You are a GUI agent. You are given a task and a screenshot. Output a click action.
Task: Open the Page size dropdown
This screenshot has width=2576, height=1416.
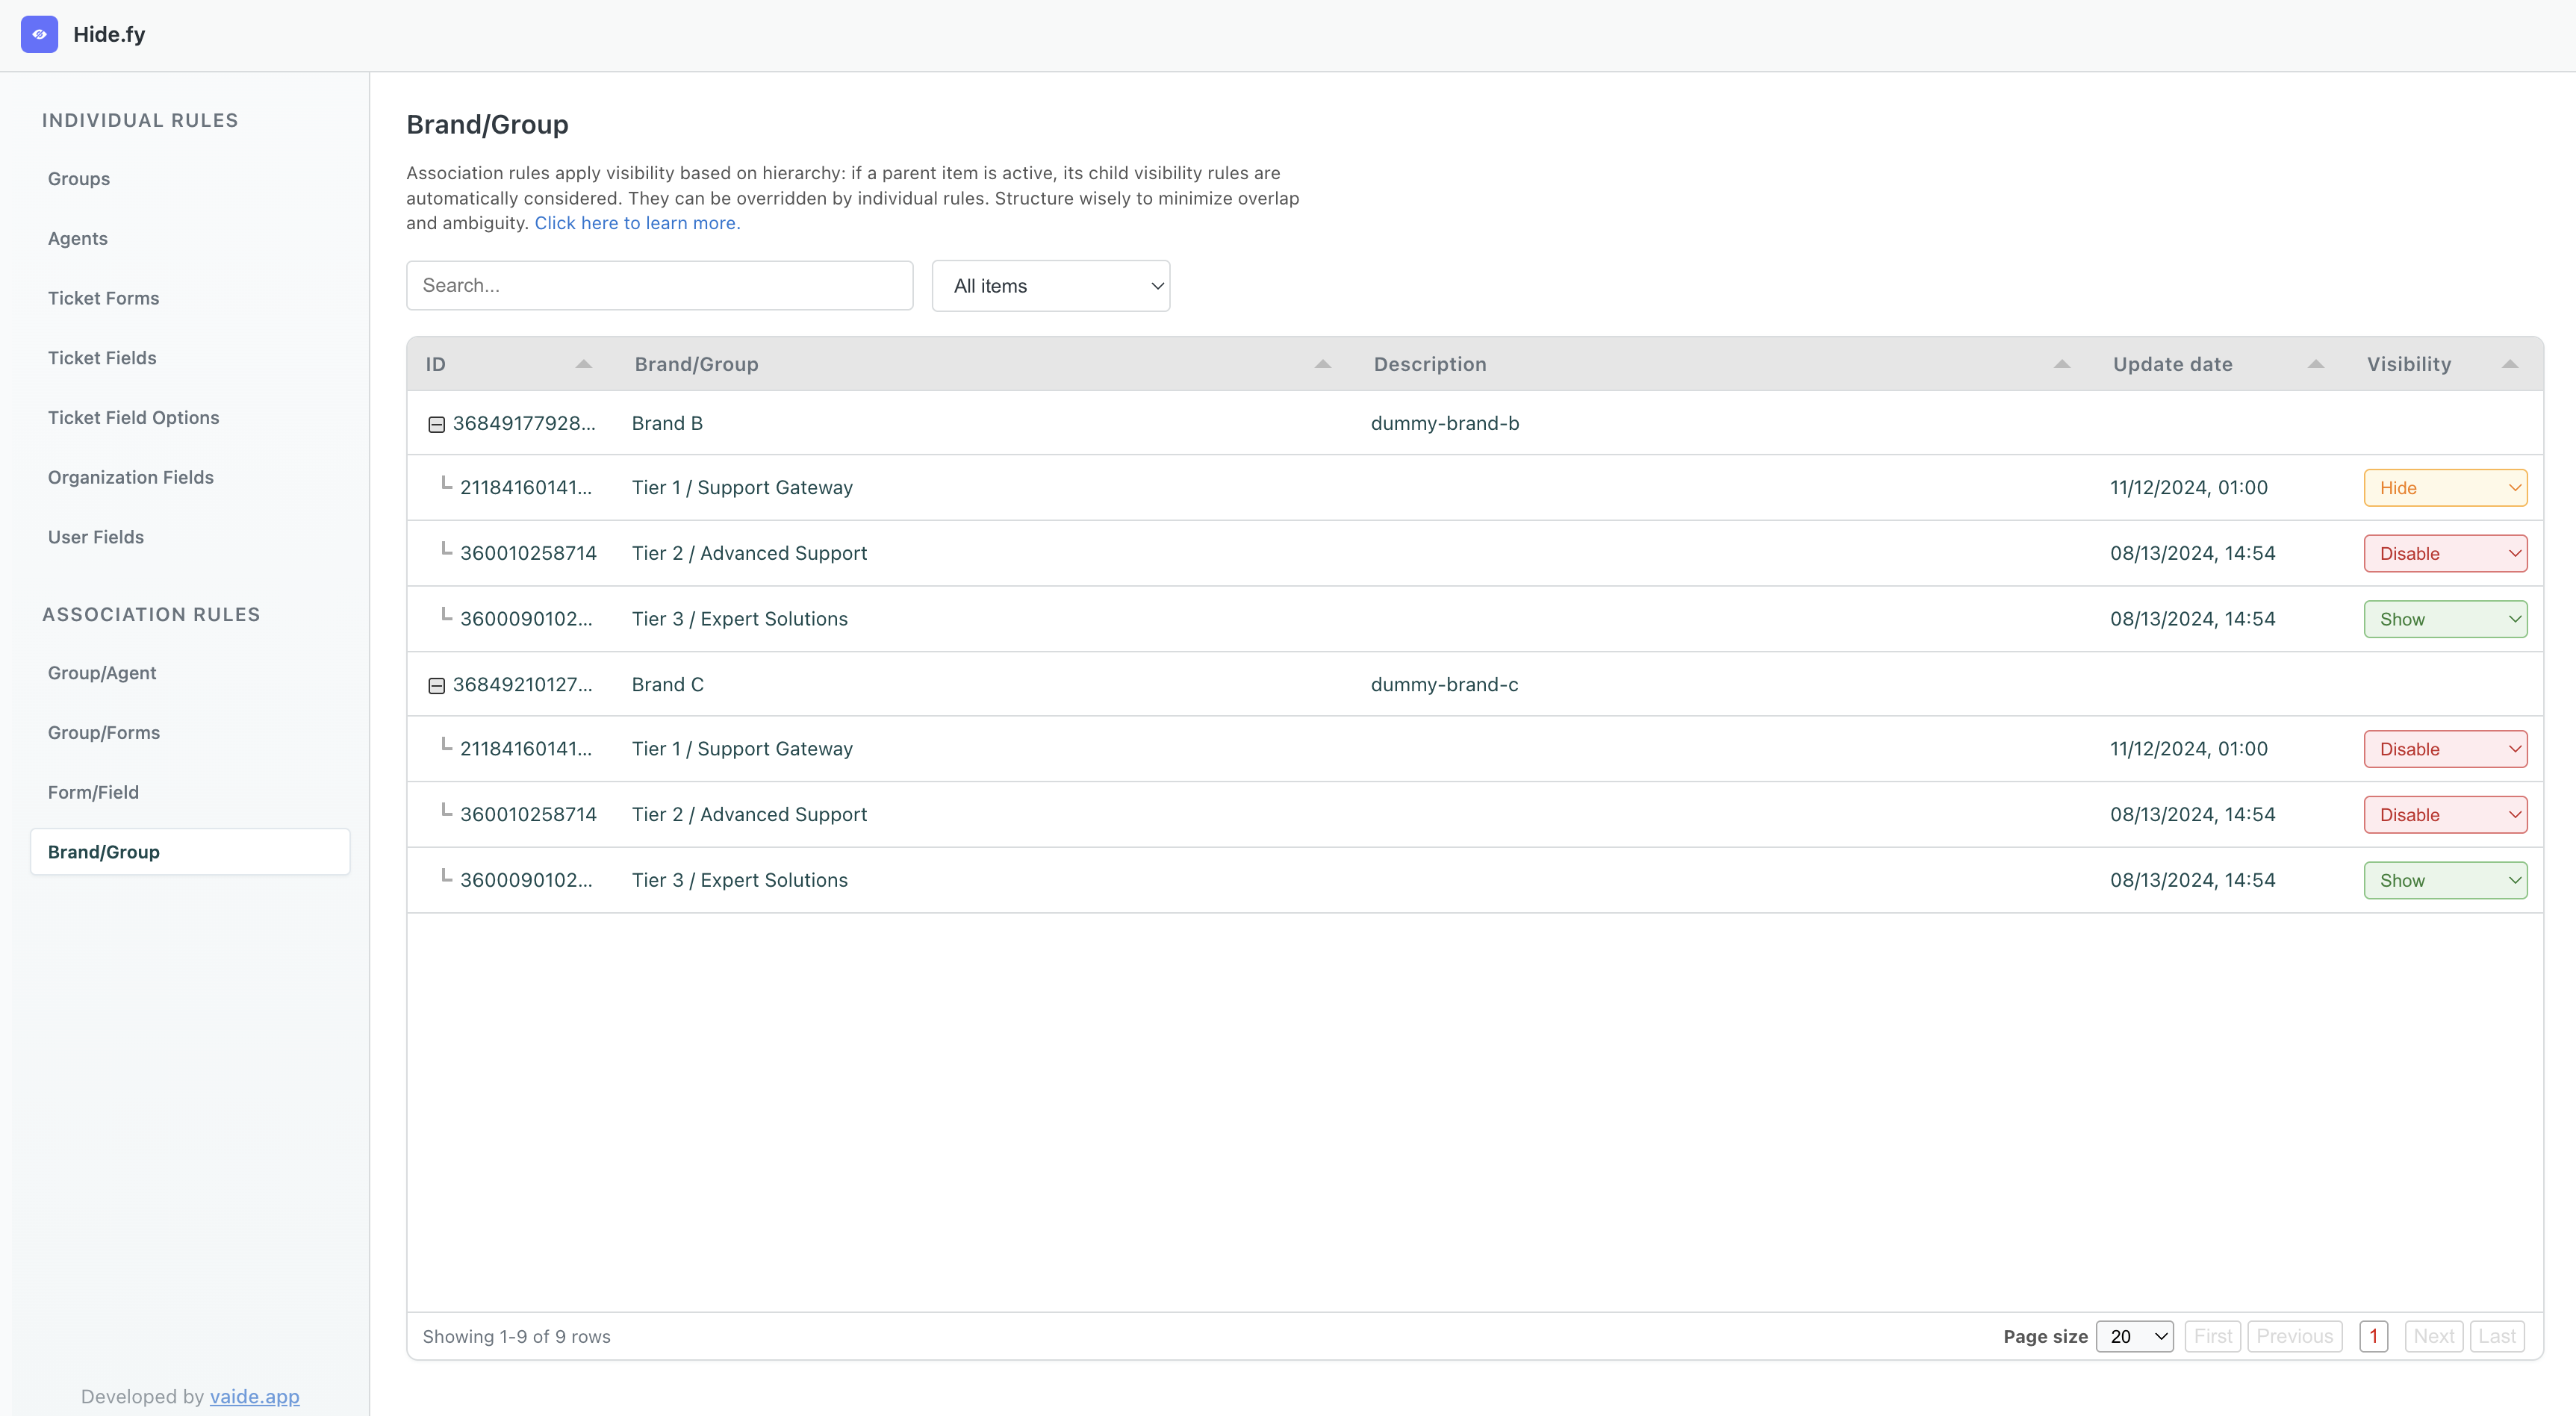pos(2134,1336)
